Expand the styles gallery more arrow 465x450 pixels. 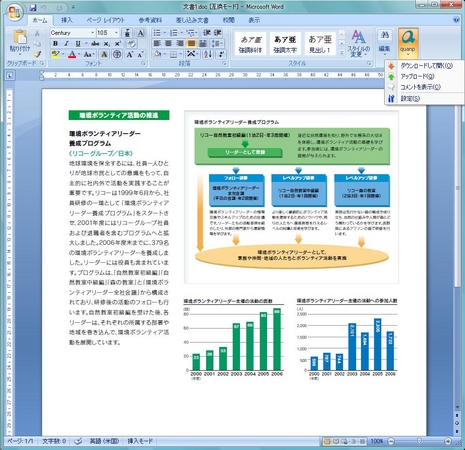[x=342, y=53]
